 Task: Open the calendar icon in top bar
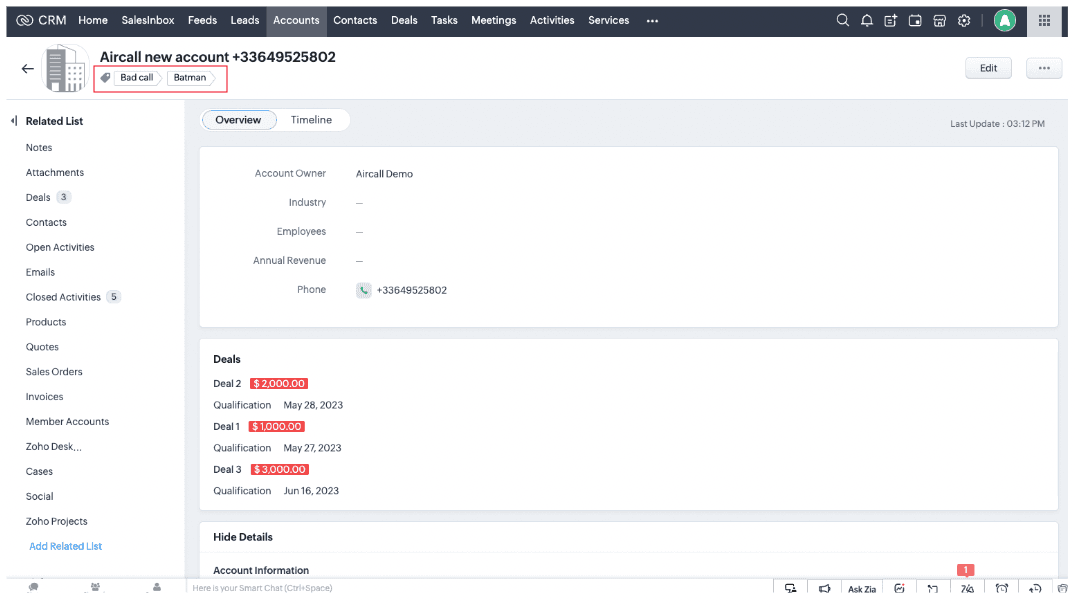point(915,20)
